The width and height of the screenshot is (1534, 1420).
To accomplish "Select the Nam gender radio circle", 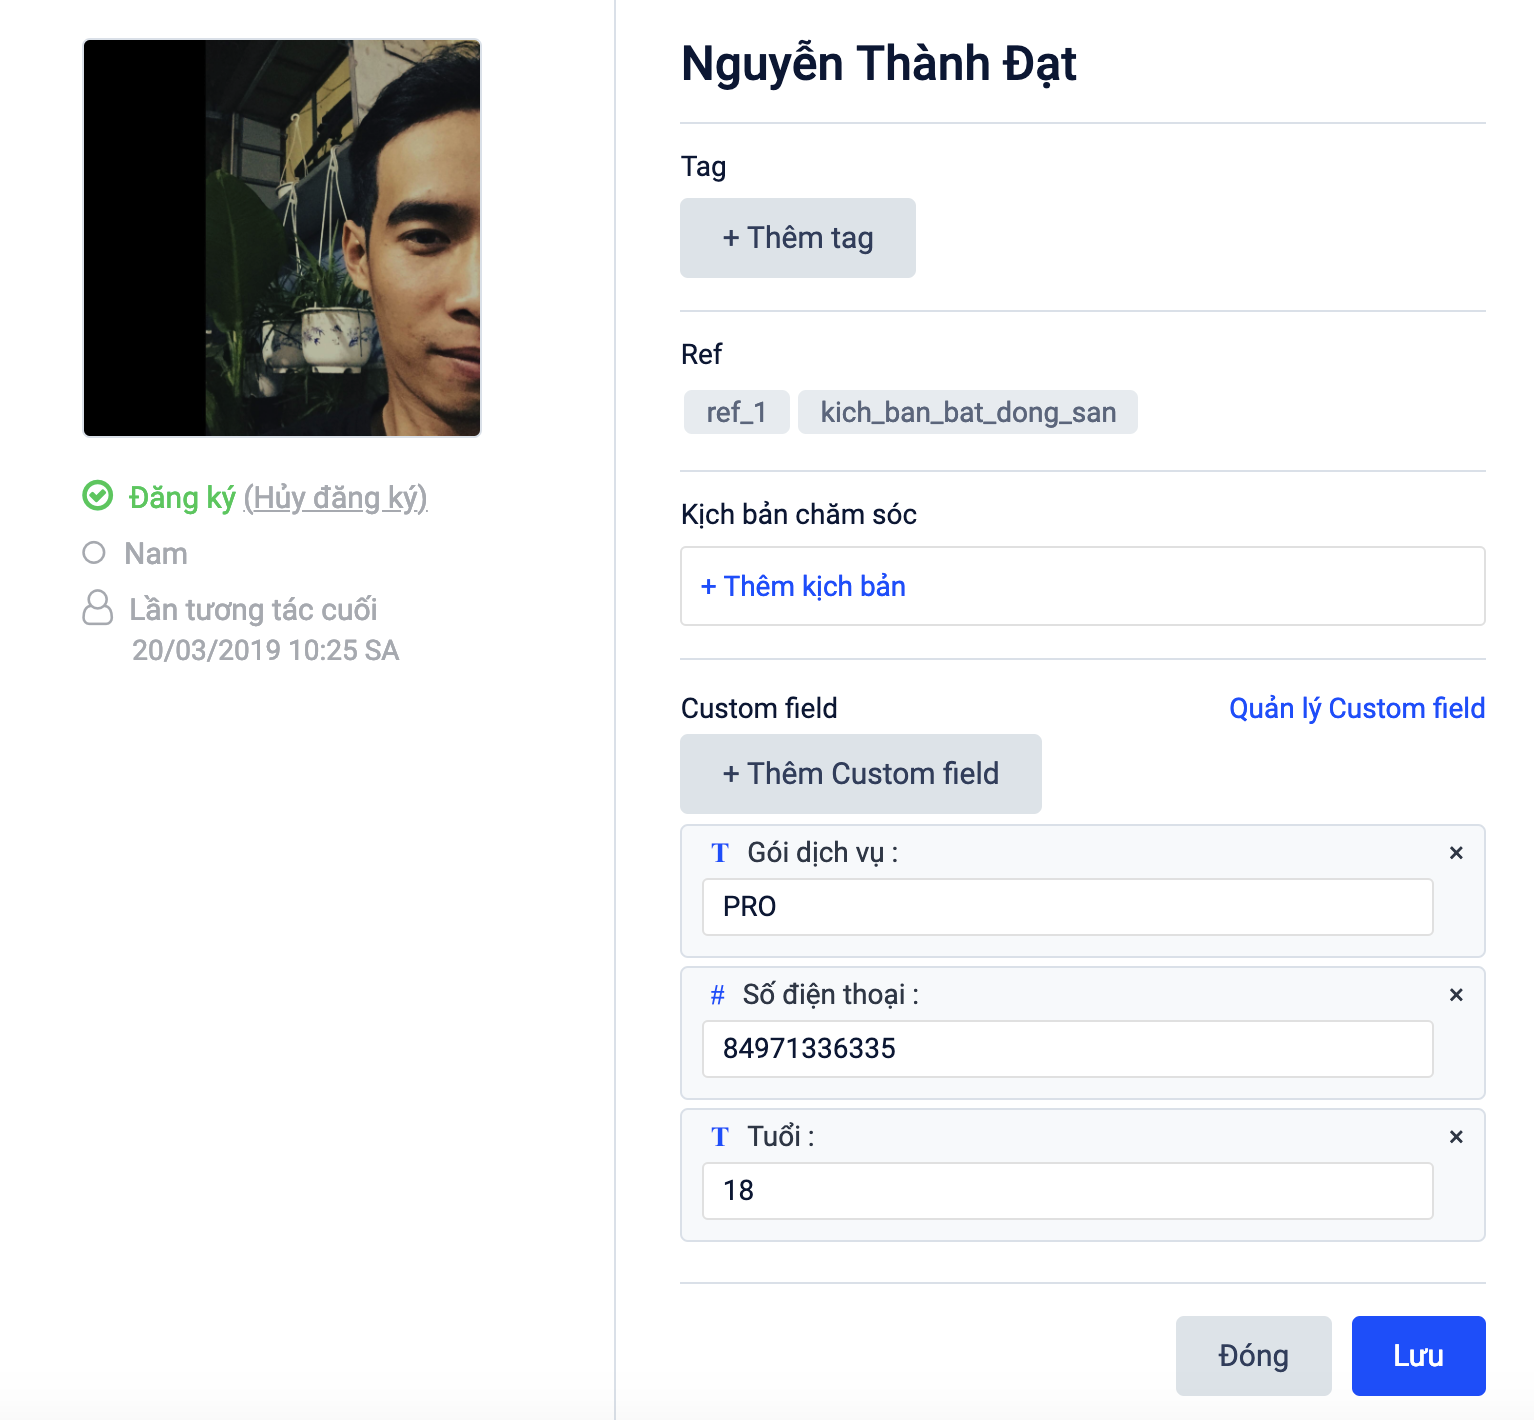I will pos(94,553).
